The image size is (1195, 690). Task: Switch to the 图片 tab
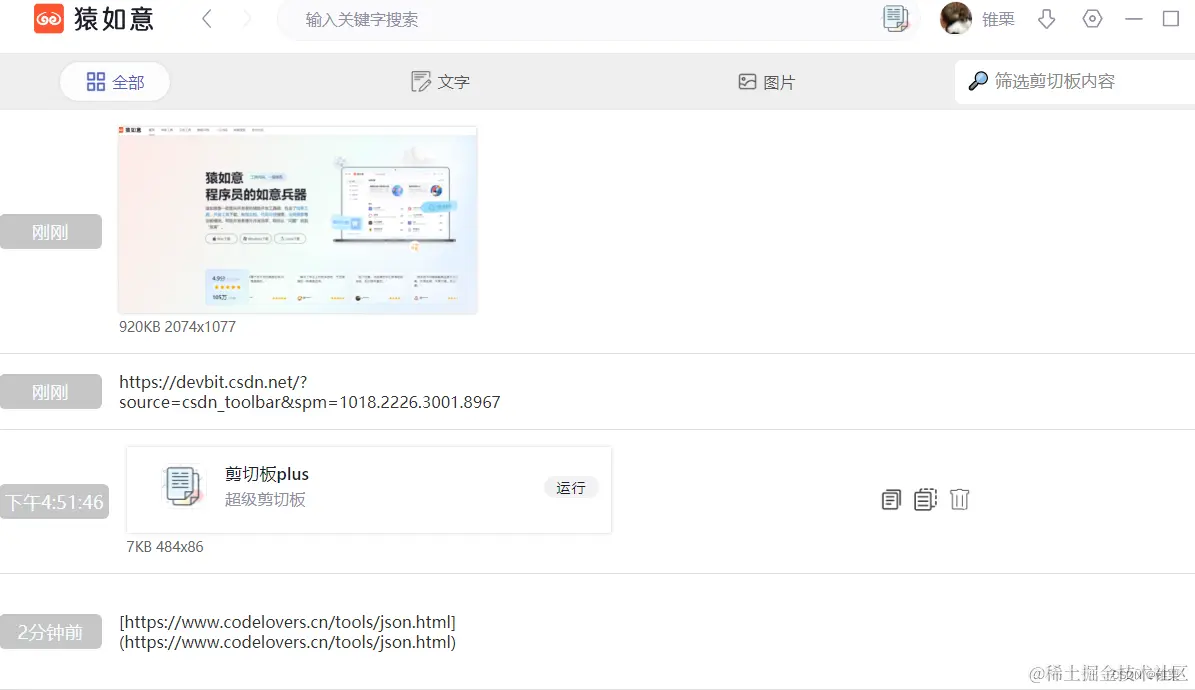767,82
